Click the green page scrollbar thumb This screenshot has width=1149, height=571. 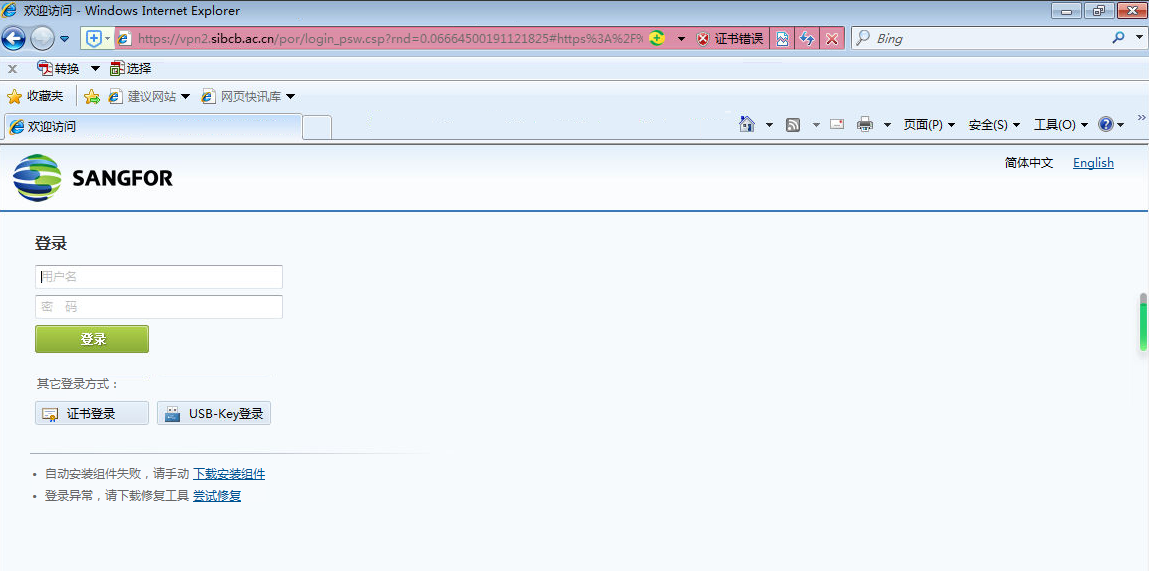pyautogui.click(x=1143, y=324)
